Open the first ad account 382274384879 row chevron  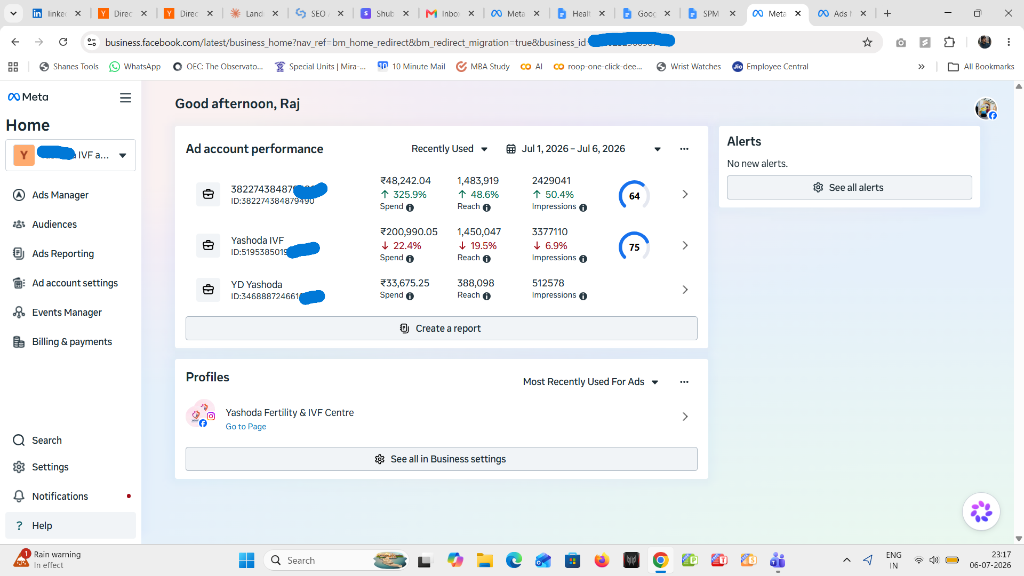click(x=685, y=195)
